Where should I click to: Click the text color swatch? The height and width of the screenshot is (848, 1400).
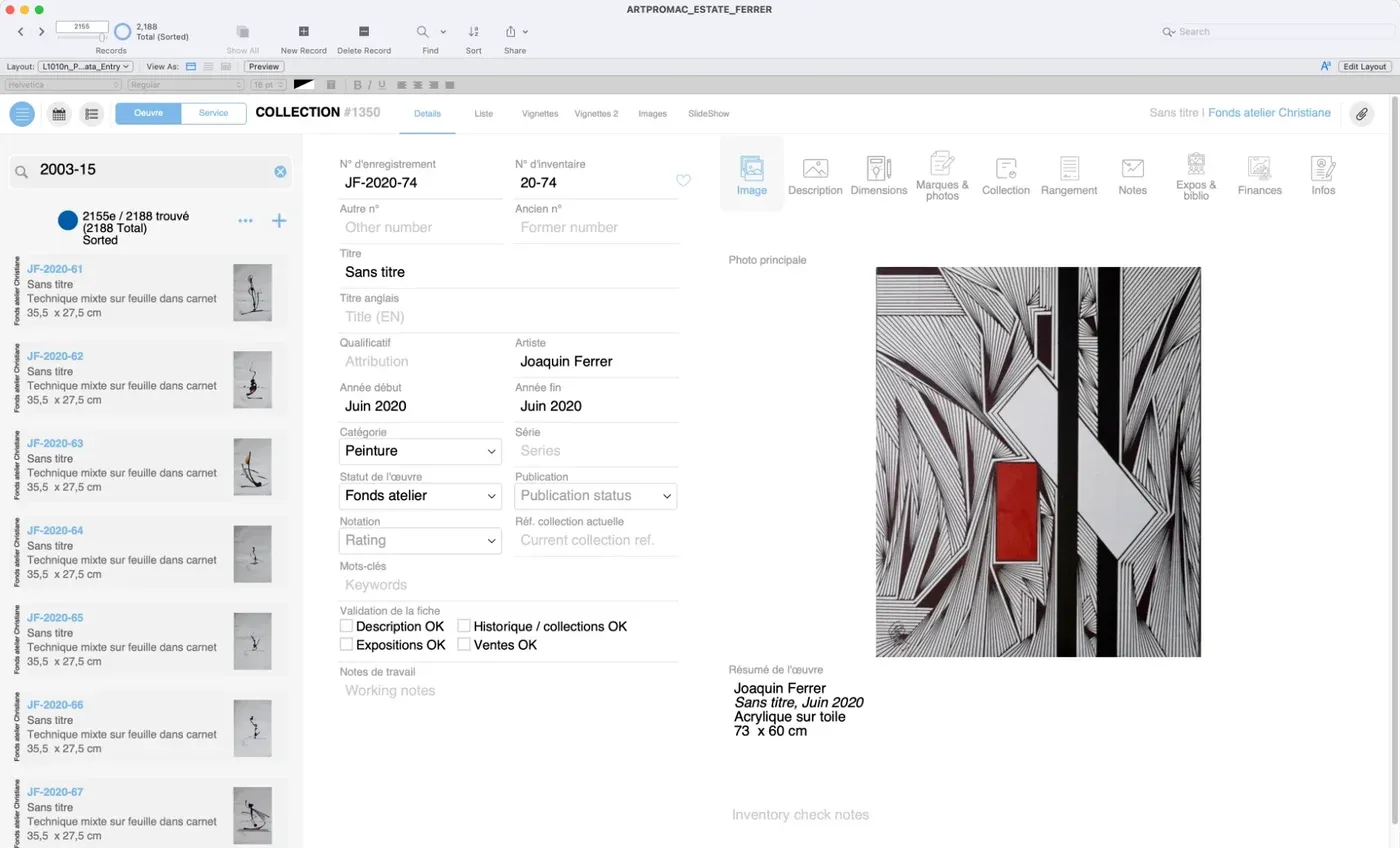[x=304, y=85]
